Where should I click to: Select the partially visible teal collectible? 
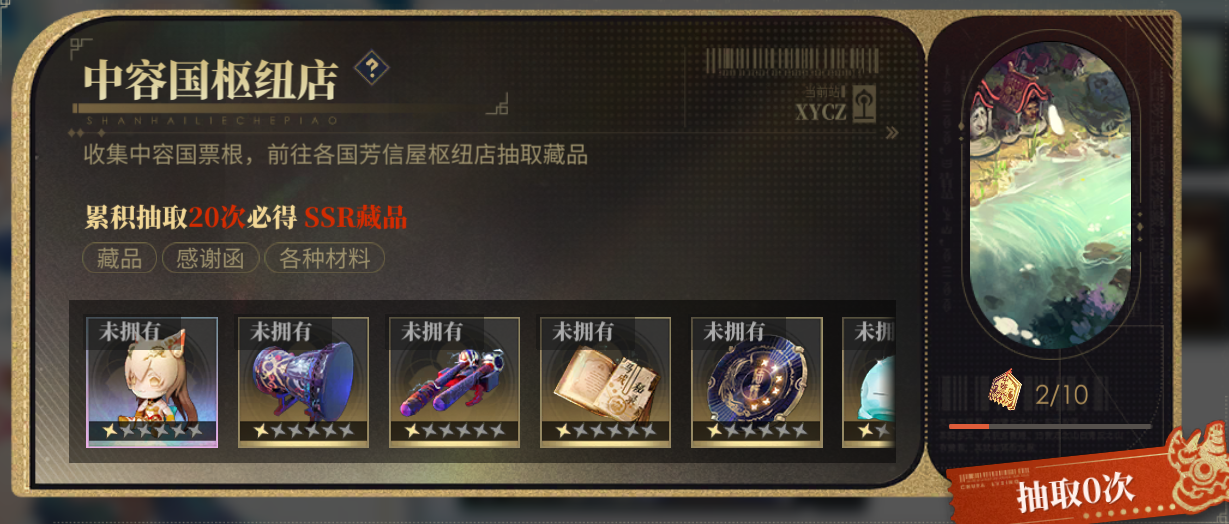pos(869,382)
